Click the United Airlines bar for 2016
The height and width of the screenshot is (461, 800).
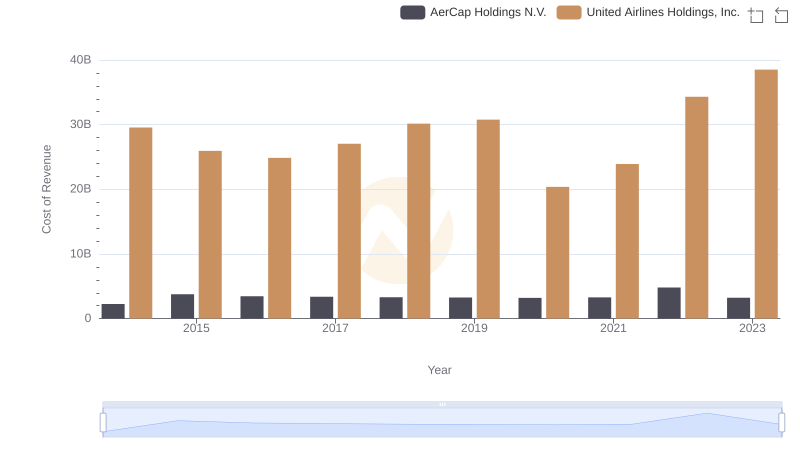280,238
